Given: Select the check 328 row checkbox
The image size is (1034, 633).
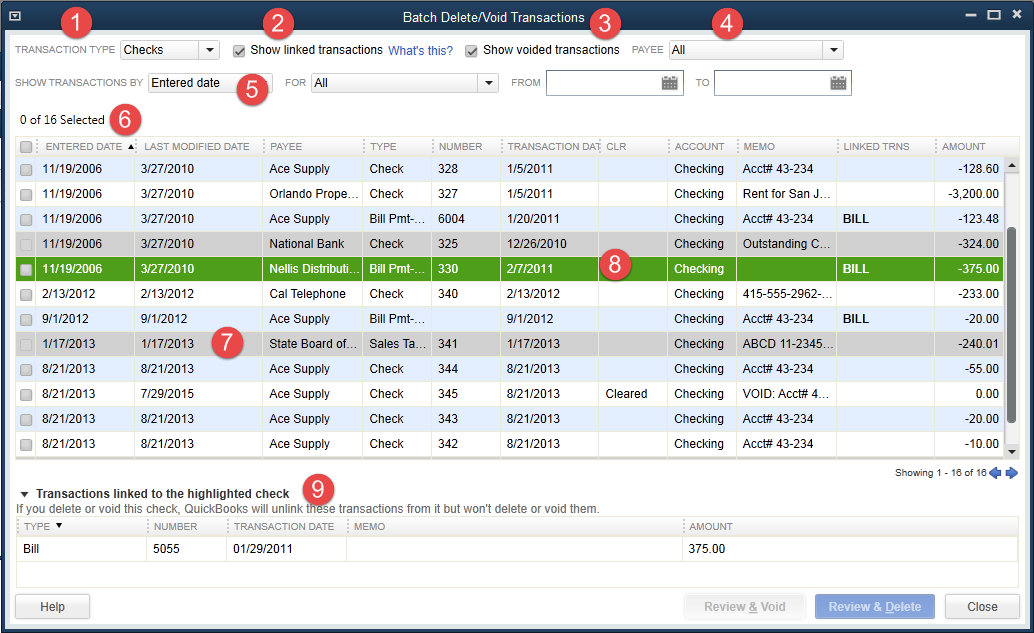Looking at the screenshot, I should pos(26,169).
